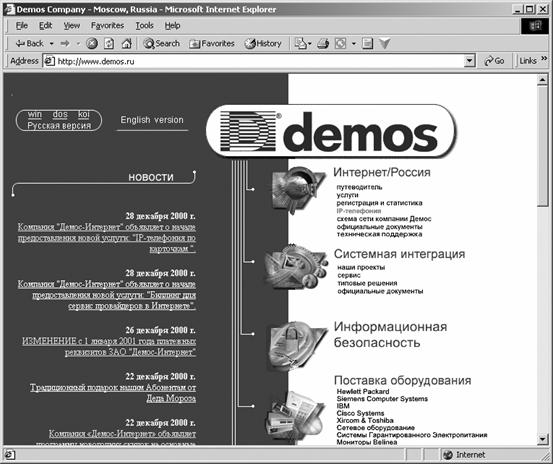Click the наши проекты link
Image resolution: width=553 pixels, height=464 pixels.
point(361,267)
